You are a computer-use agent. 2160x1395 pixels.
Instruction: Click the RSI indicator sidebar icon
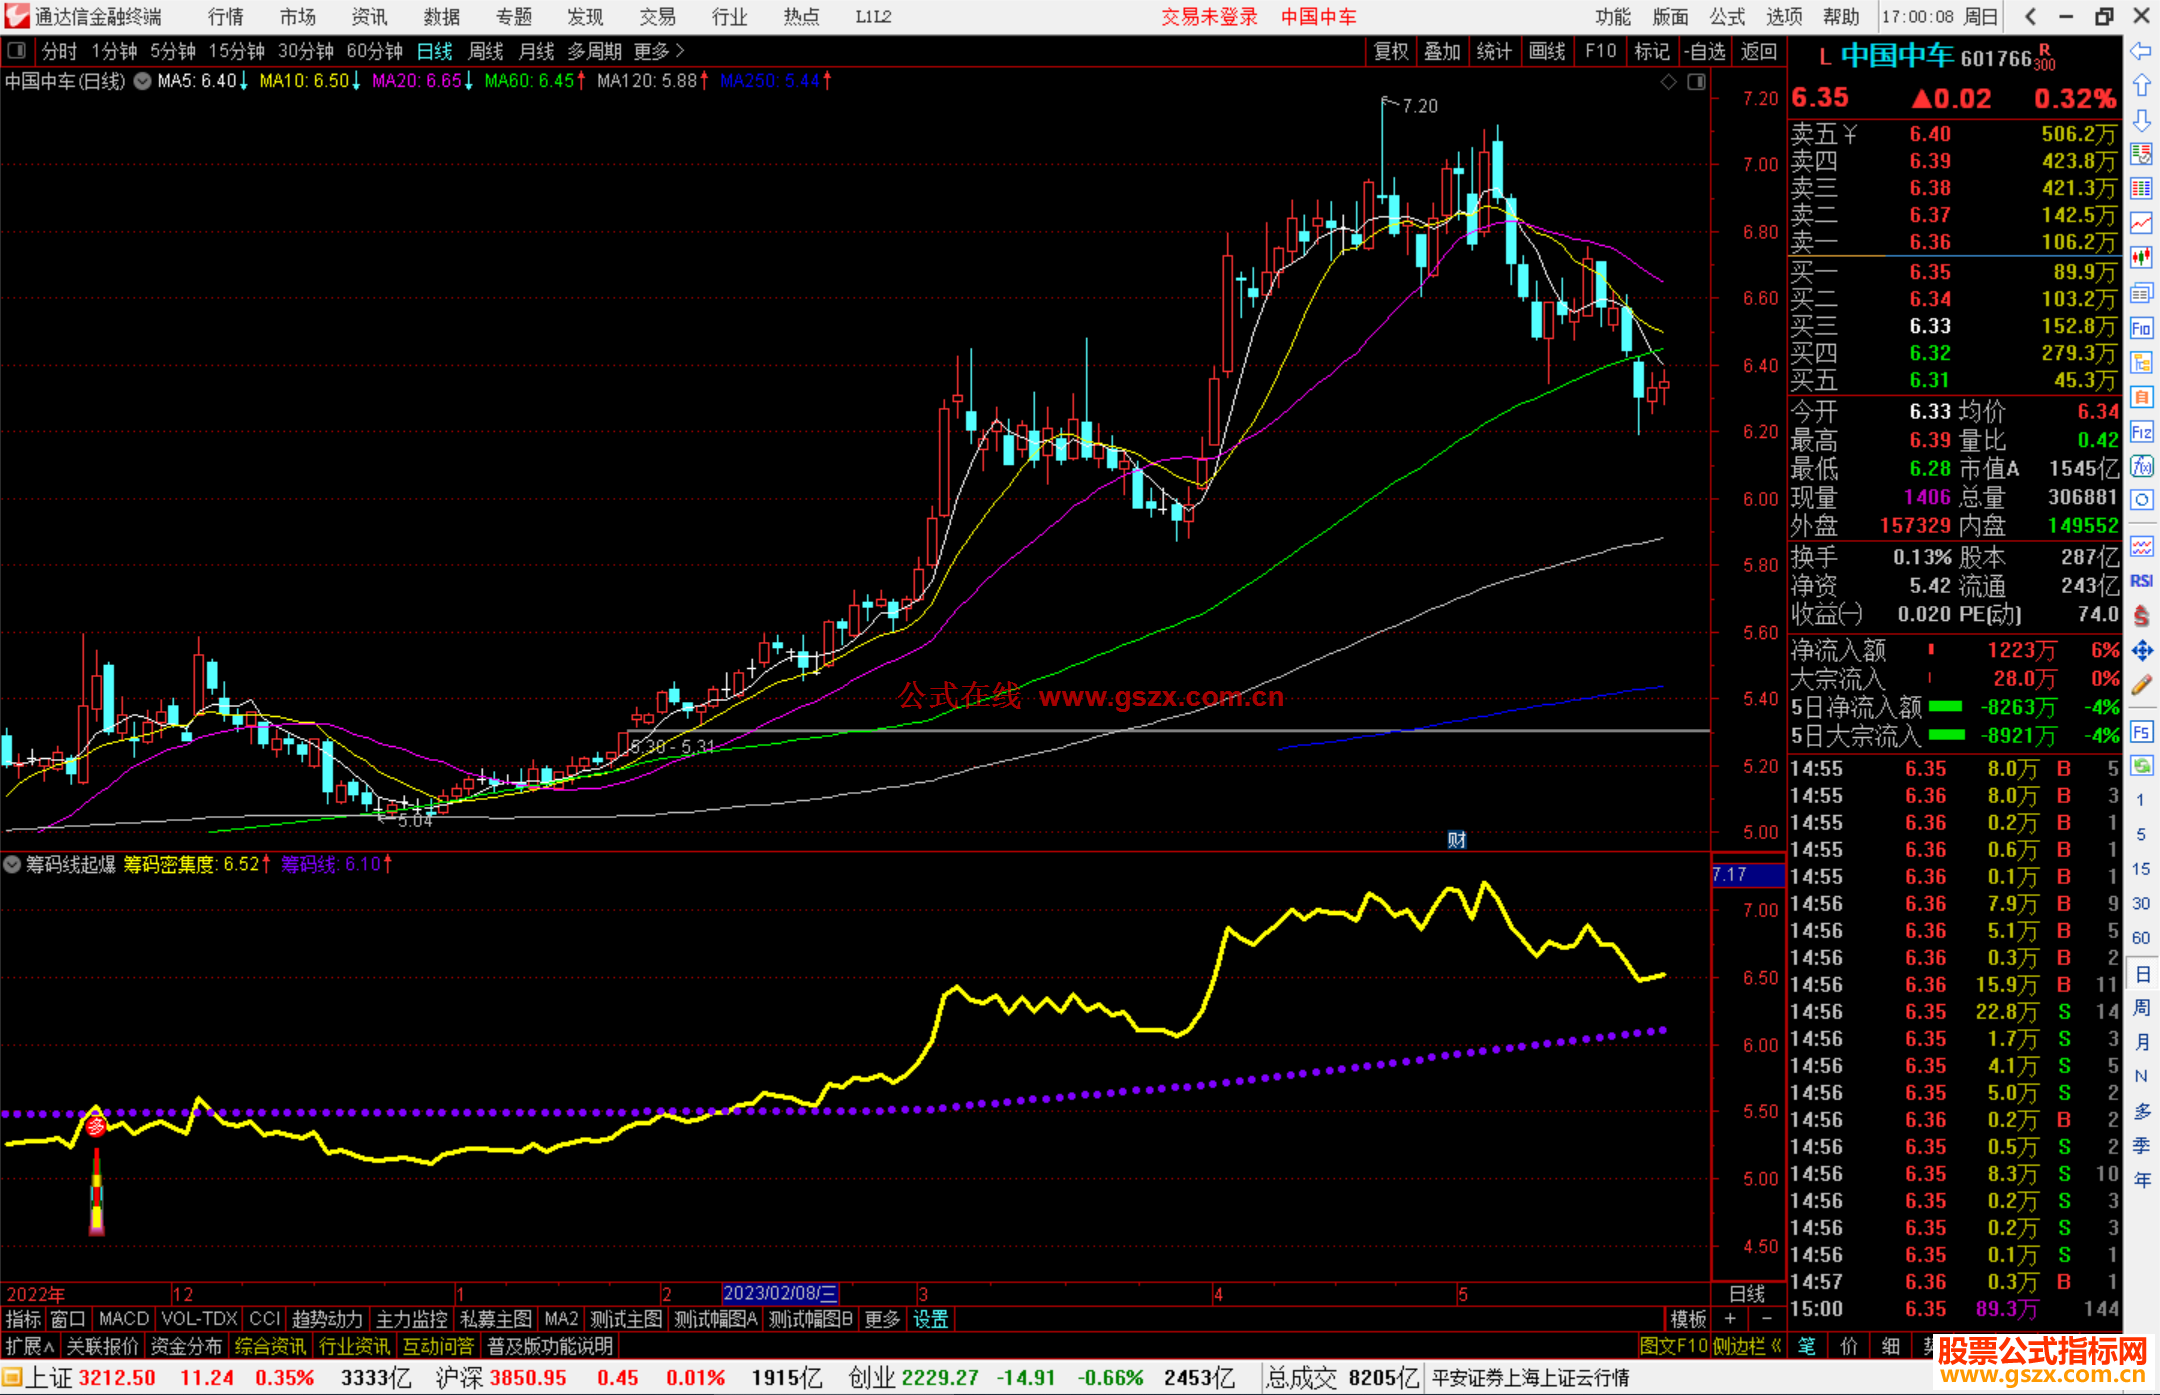2141,581
